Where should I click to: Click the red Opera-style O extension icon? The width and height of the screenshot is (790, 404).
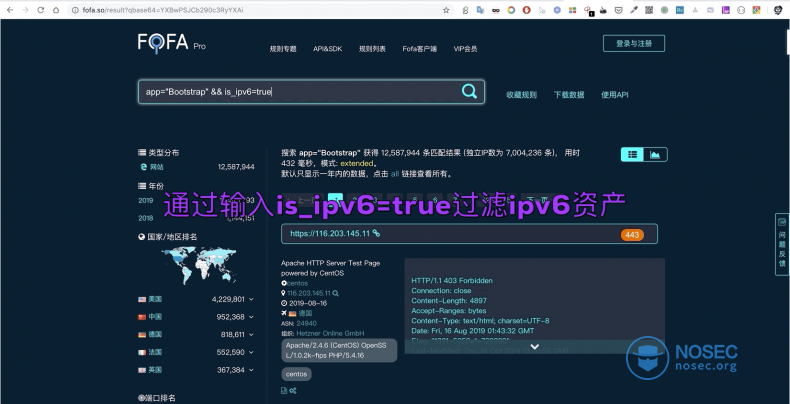tap(526, 10)
